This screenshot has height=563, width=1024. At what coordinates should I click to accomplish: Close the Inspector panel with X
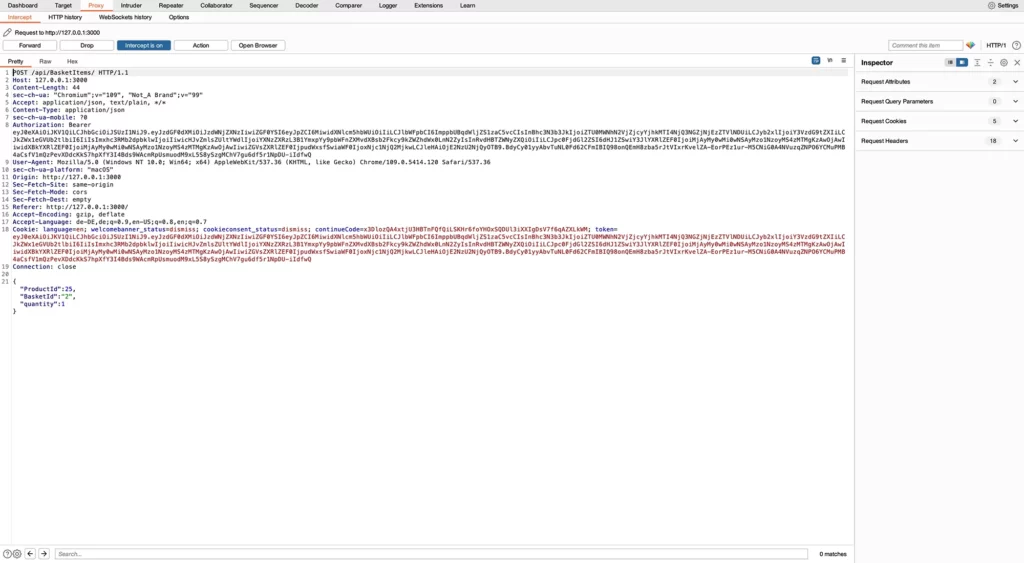(1016, 62)
